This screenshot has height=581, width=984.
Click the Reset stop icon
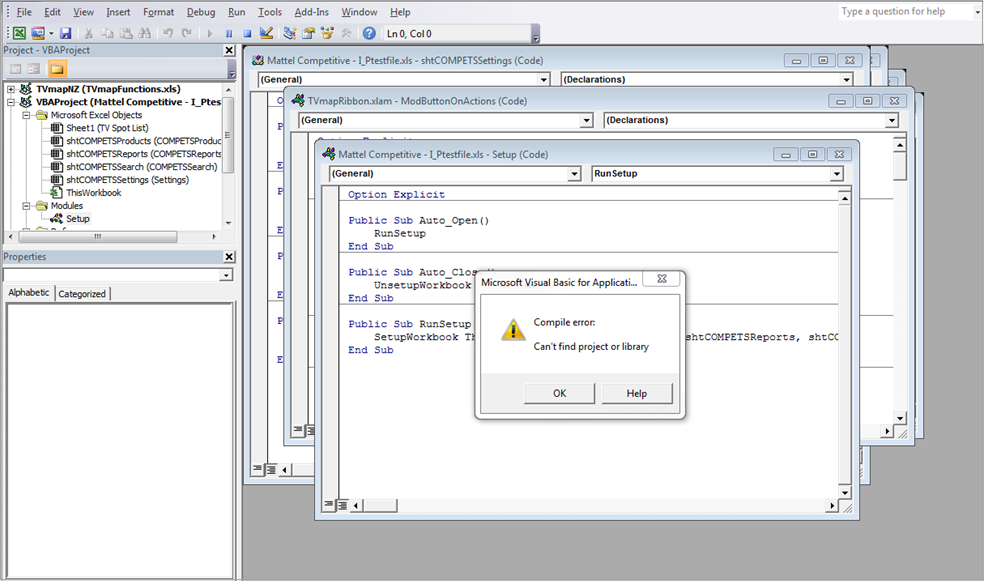(x=247, y=33)
